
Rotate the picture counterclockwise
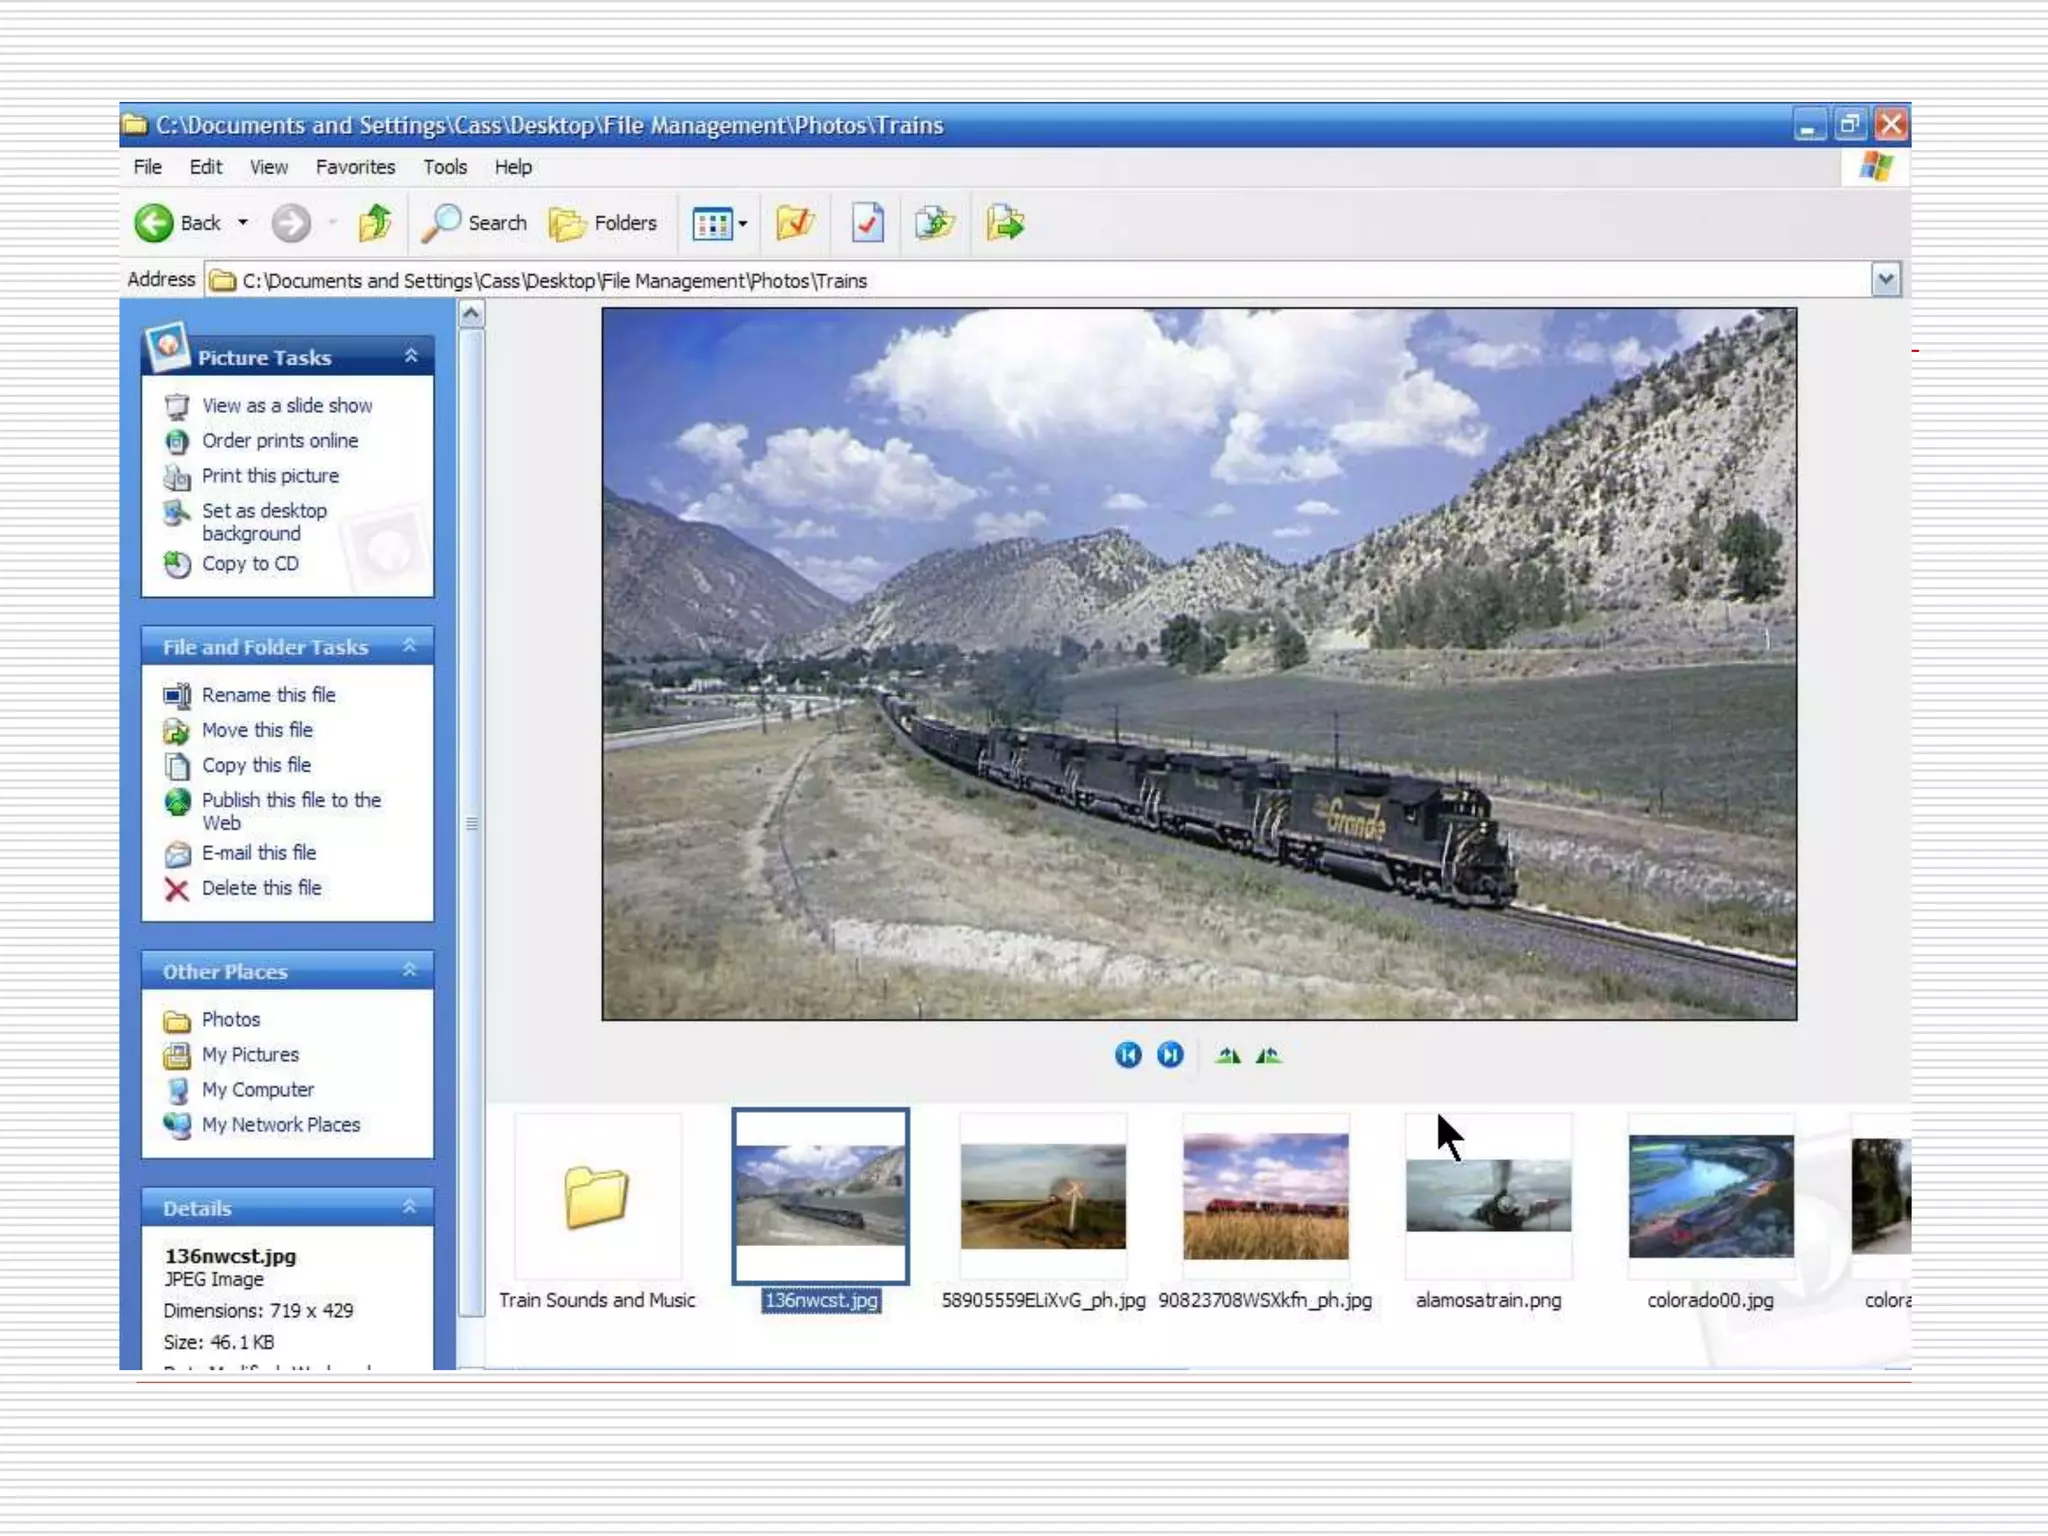tap(1268, 1055)
